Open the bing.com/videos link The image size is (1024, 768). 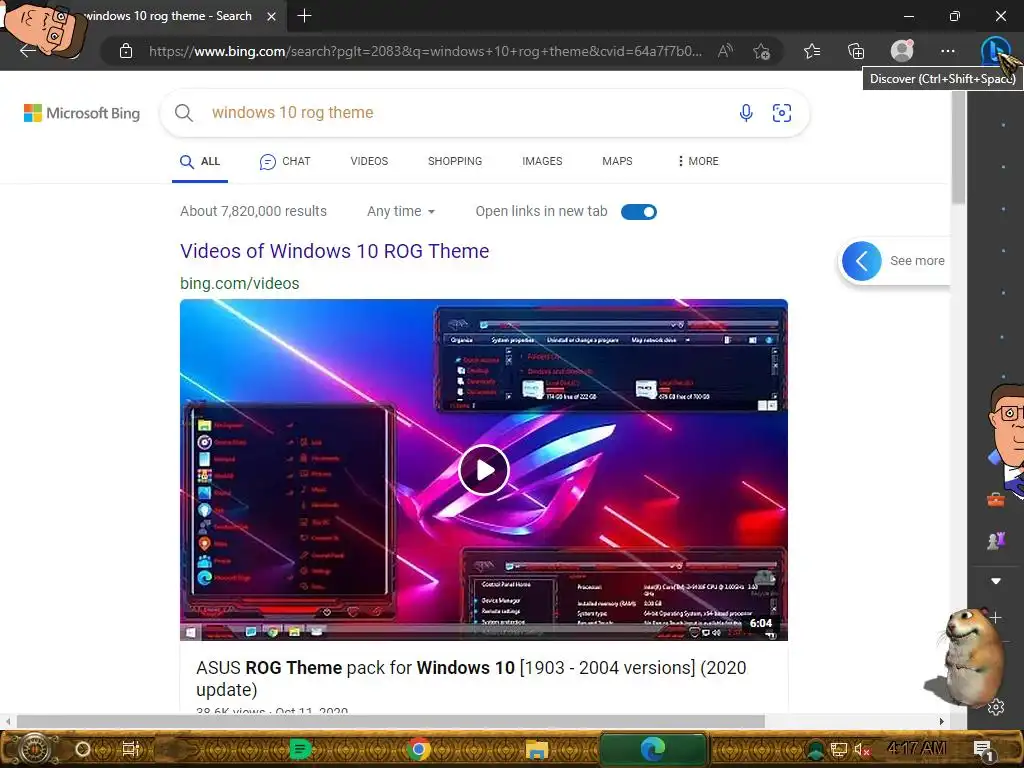tap(240, 283)
